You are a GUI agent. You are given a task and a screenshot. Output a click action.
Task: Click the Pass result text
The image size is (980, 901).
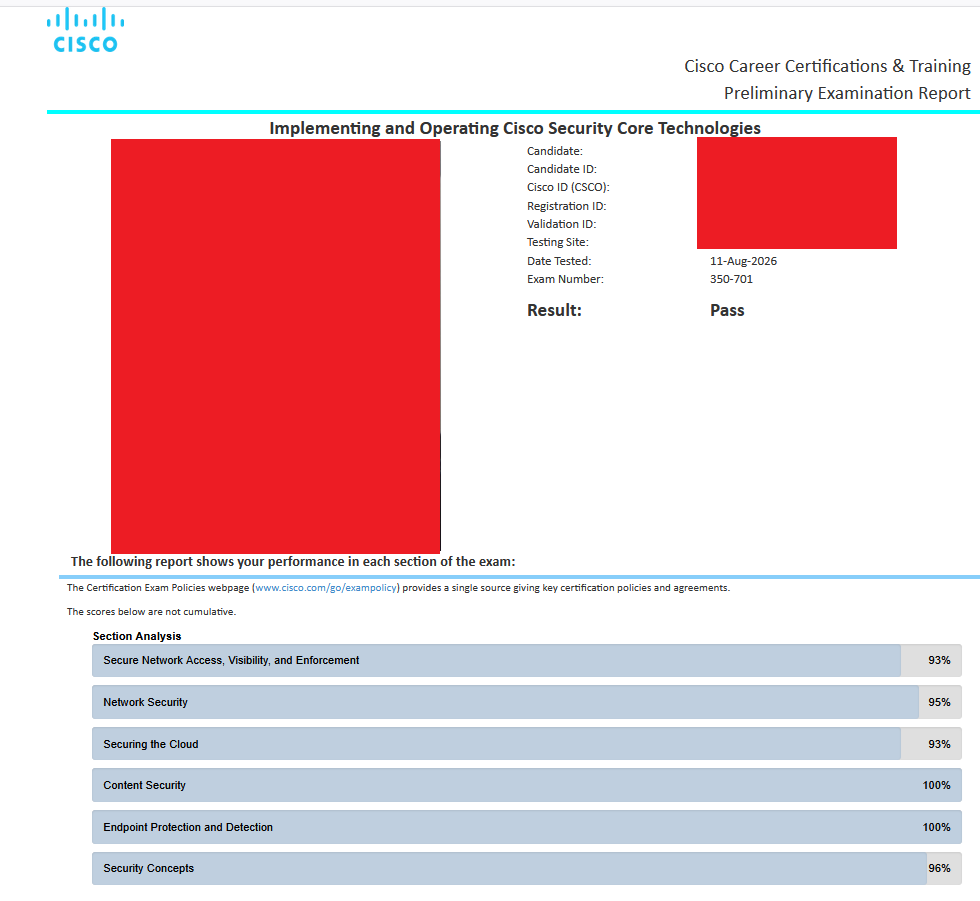[727, 311]
